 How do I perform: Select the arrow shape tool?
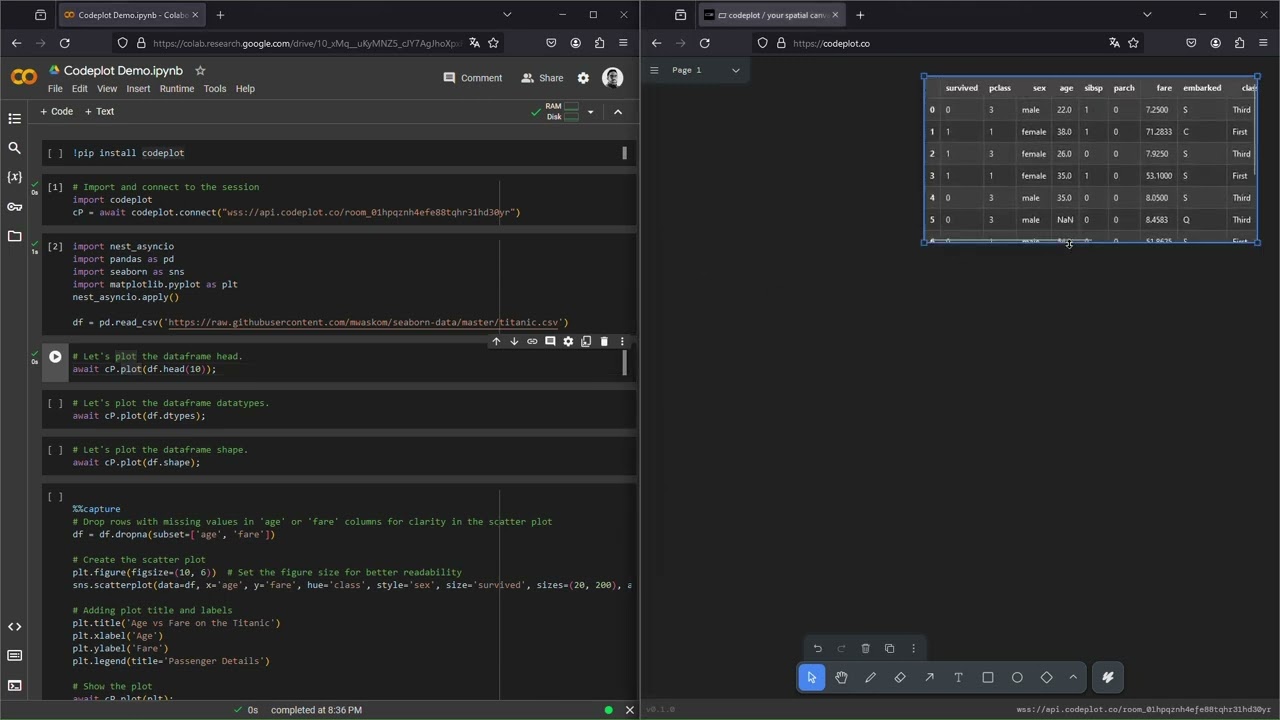point(929,677)
